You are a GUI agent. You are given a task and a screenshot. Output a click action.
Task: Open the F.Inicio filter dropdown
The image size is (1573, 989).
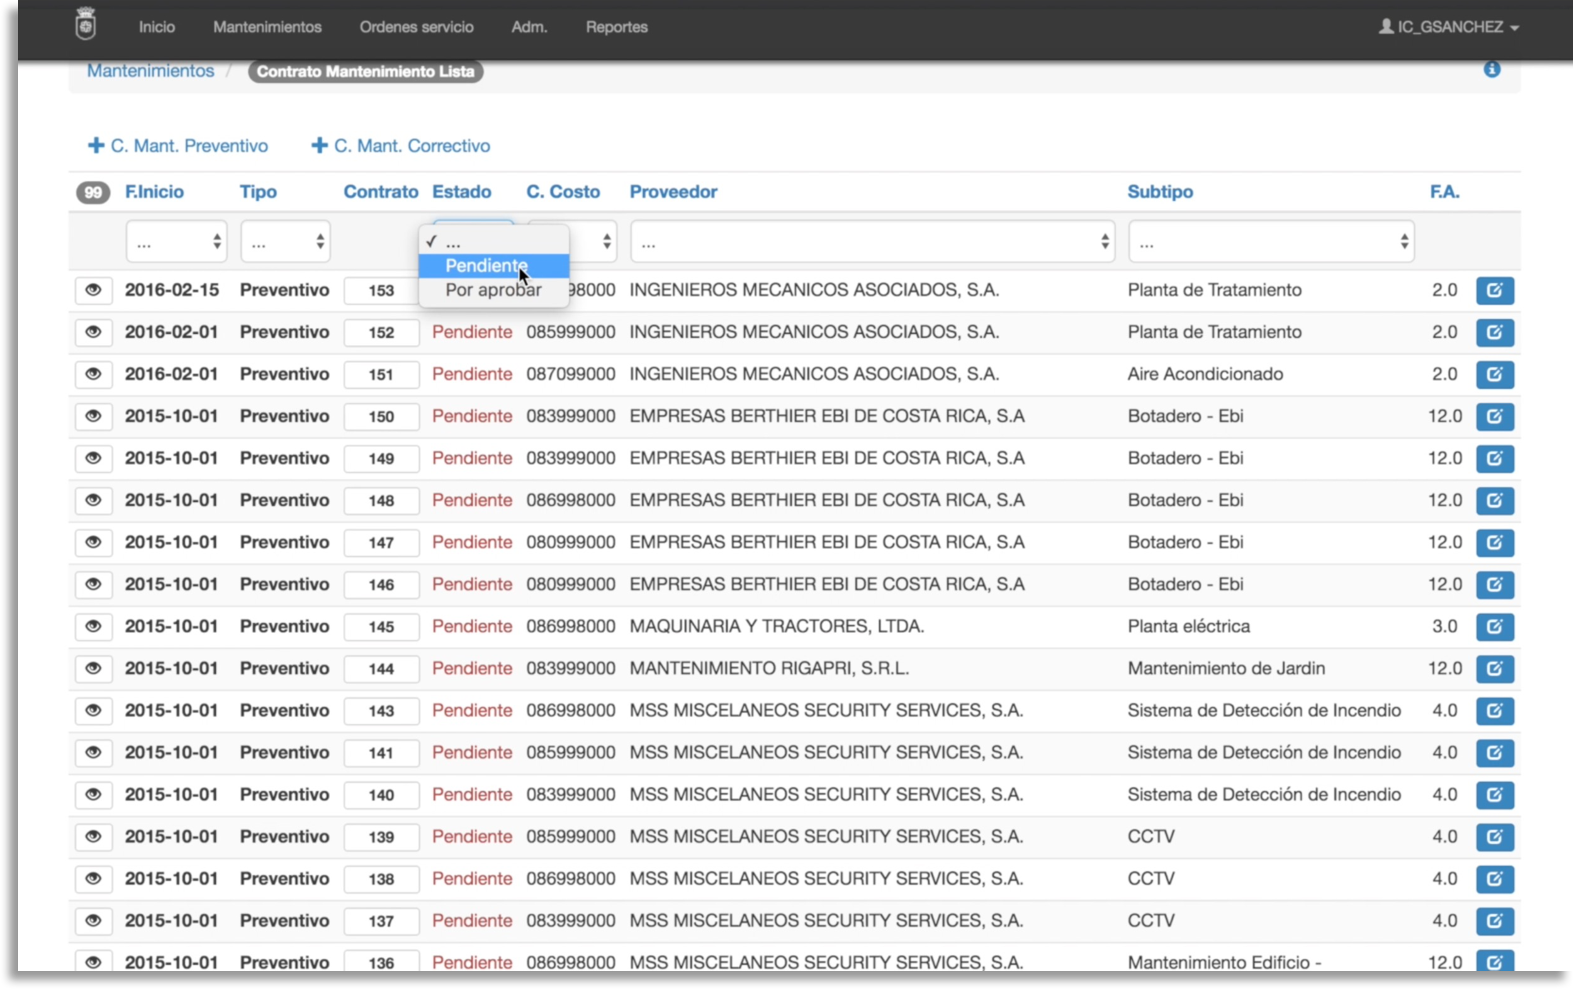176,242
